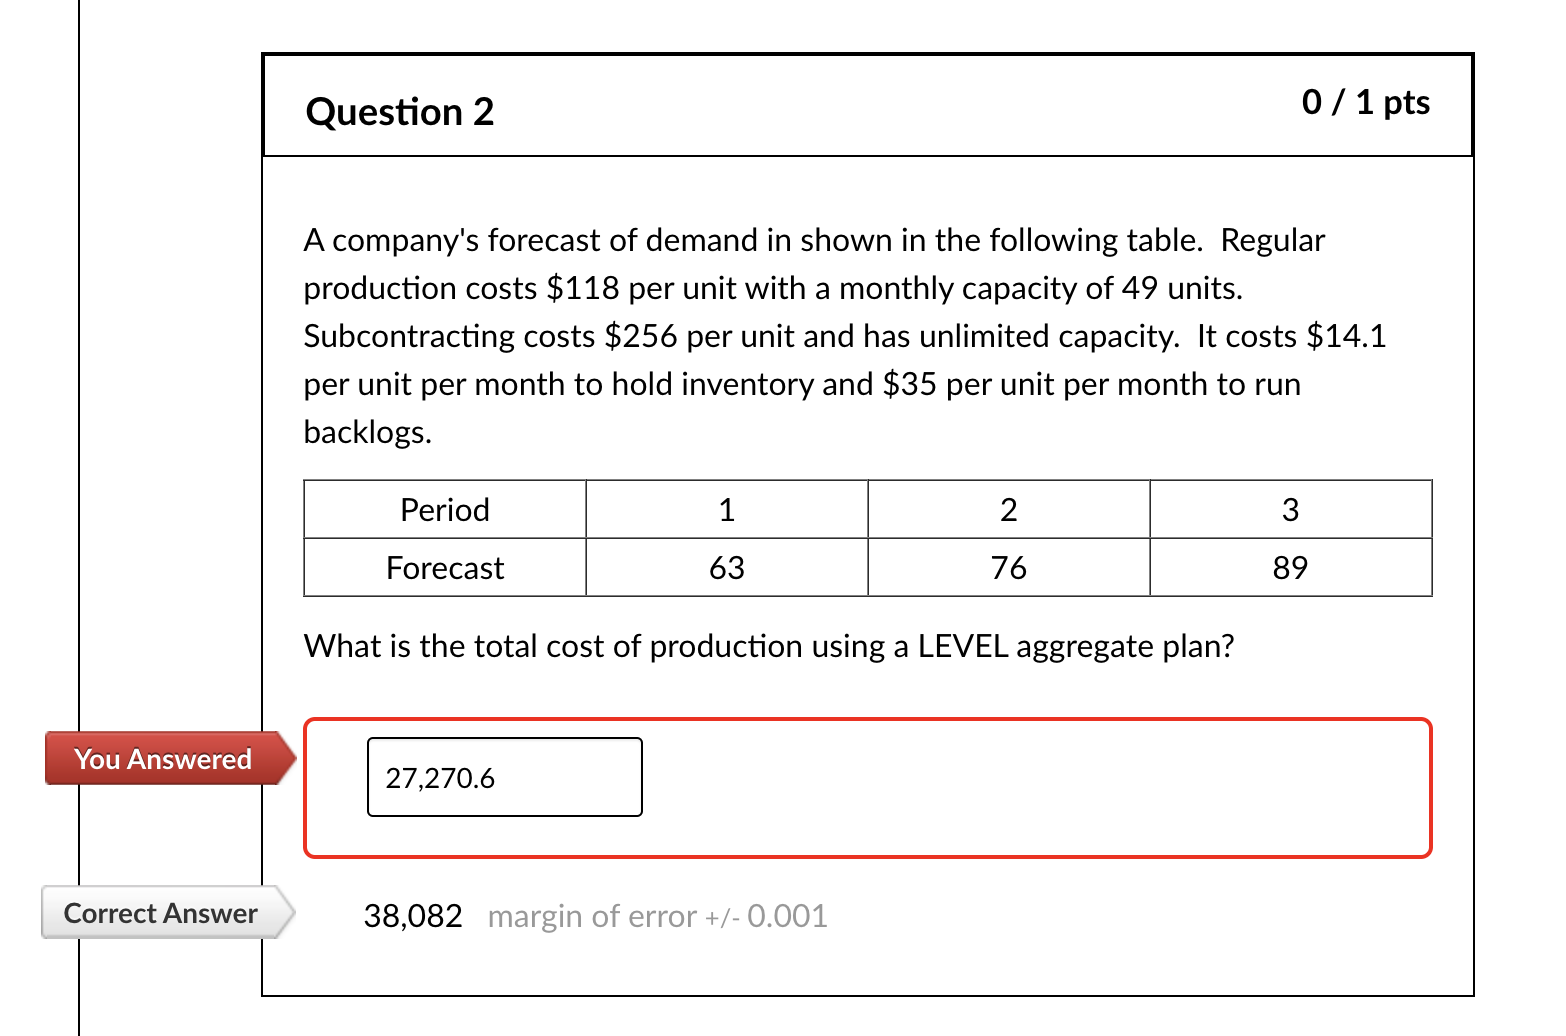Select the You Answered badge
The height and width of the screenshot is (1036, 1566).
click(163, 758)
